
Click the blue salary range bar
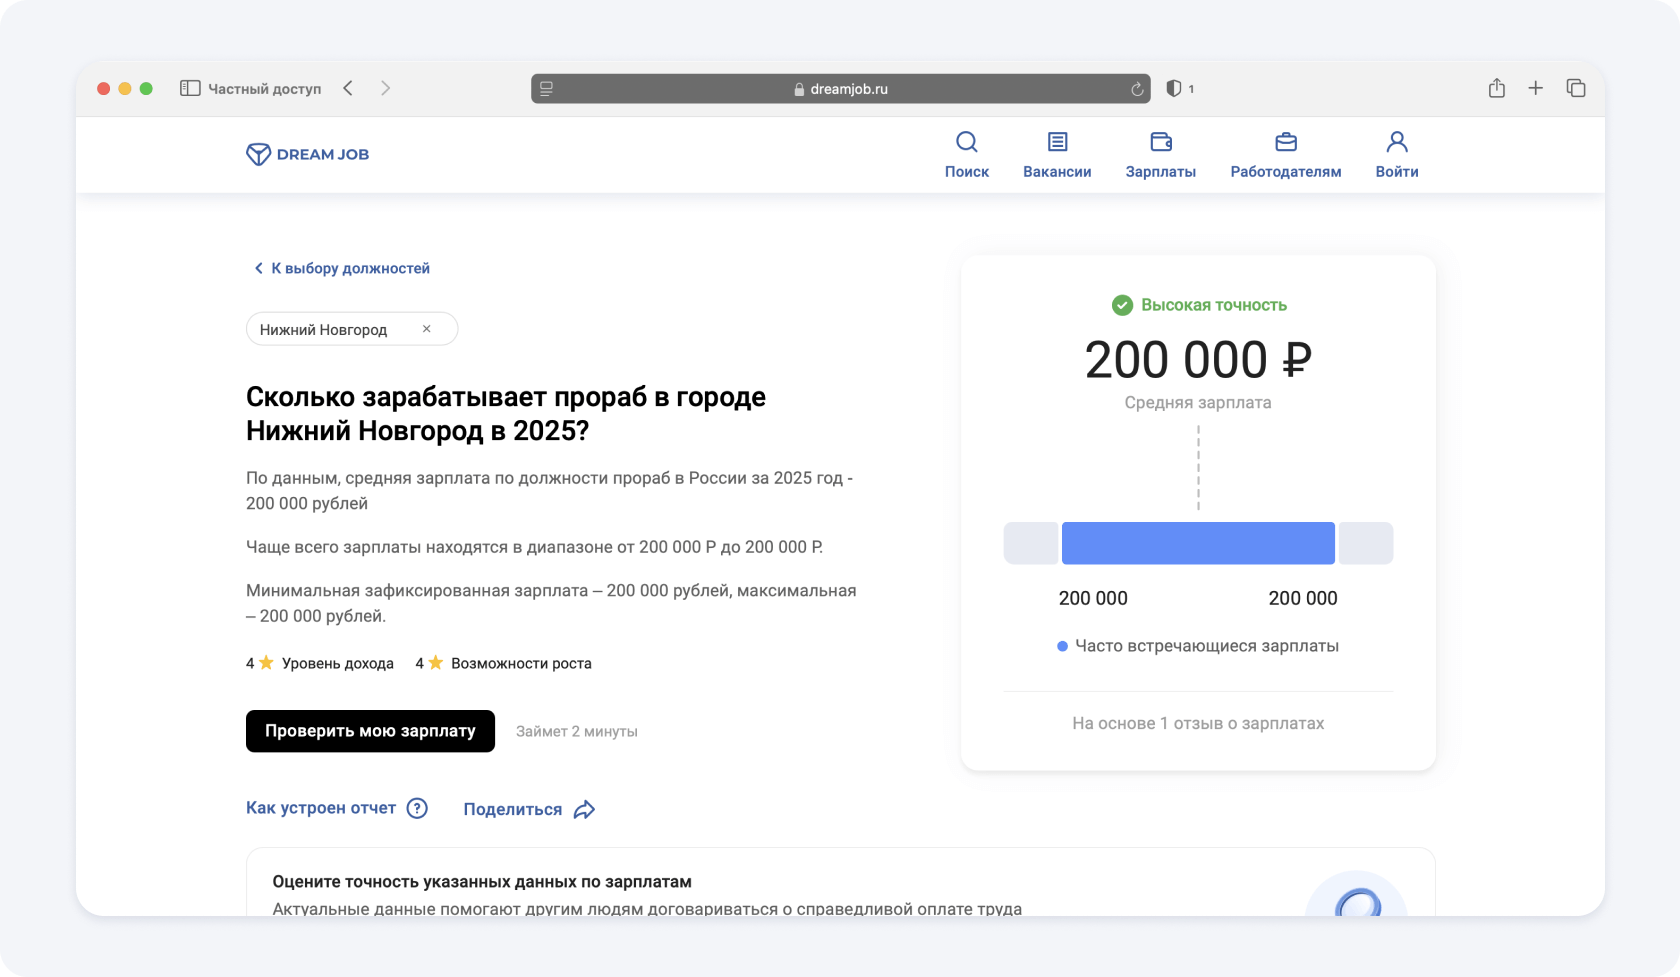[x=1197, y=543]
